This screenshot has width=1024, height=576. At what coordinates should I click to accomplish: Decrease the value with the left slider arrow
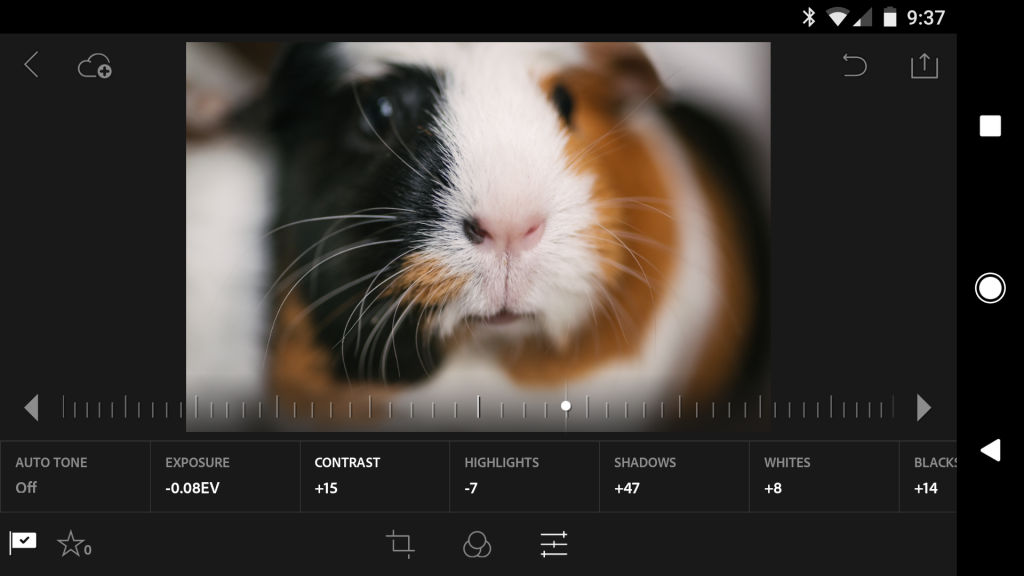[x=31, y=408]
